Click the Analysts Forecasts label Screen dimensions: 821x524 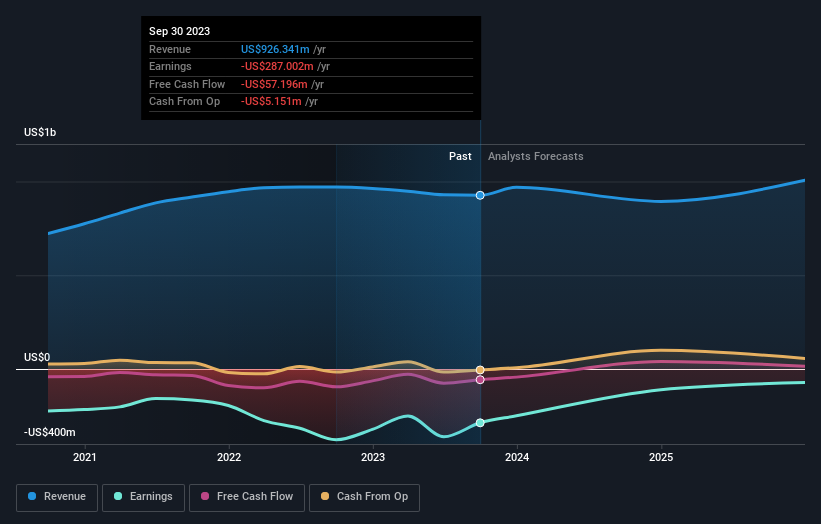(x=536, y=156)
